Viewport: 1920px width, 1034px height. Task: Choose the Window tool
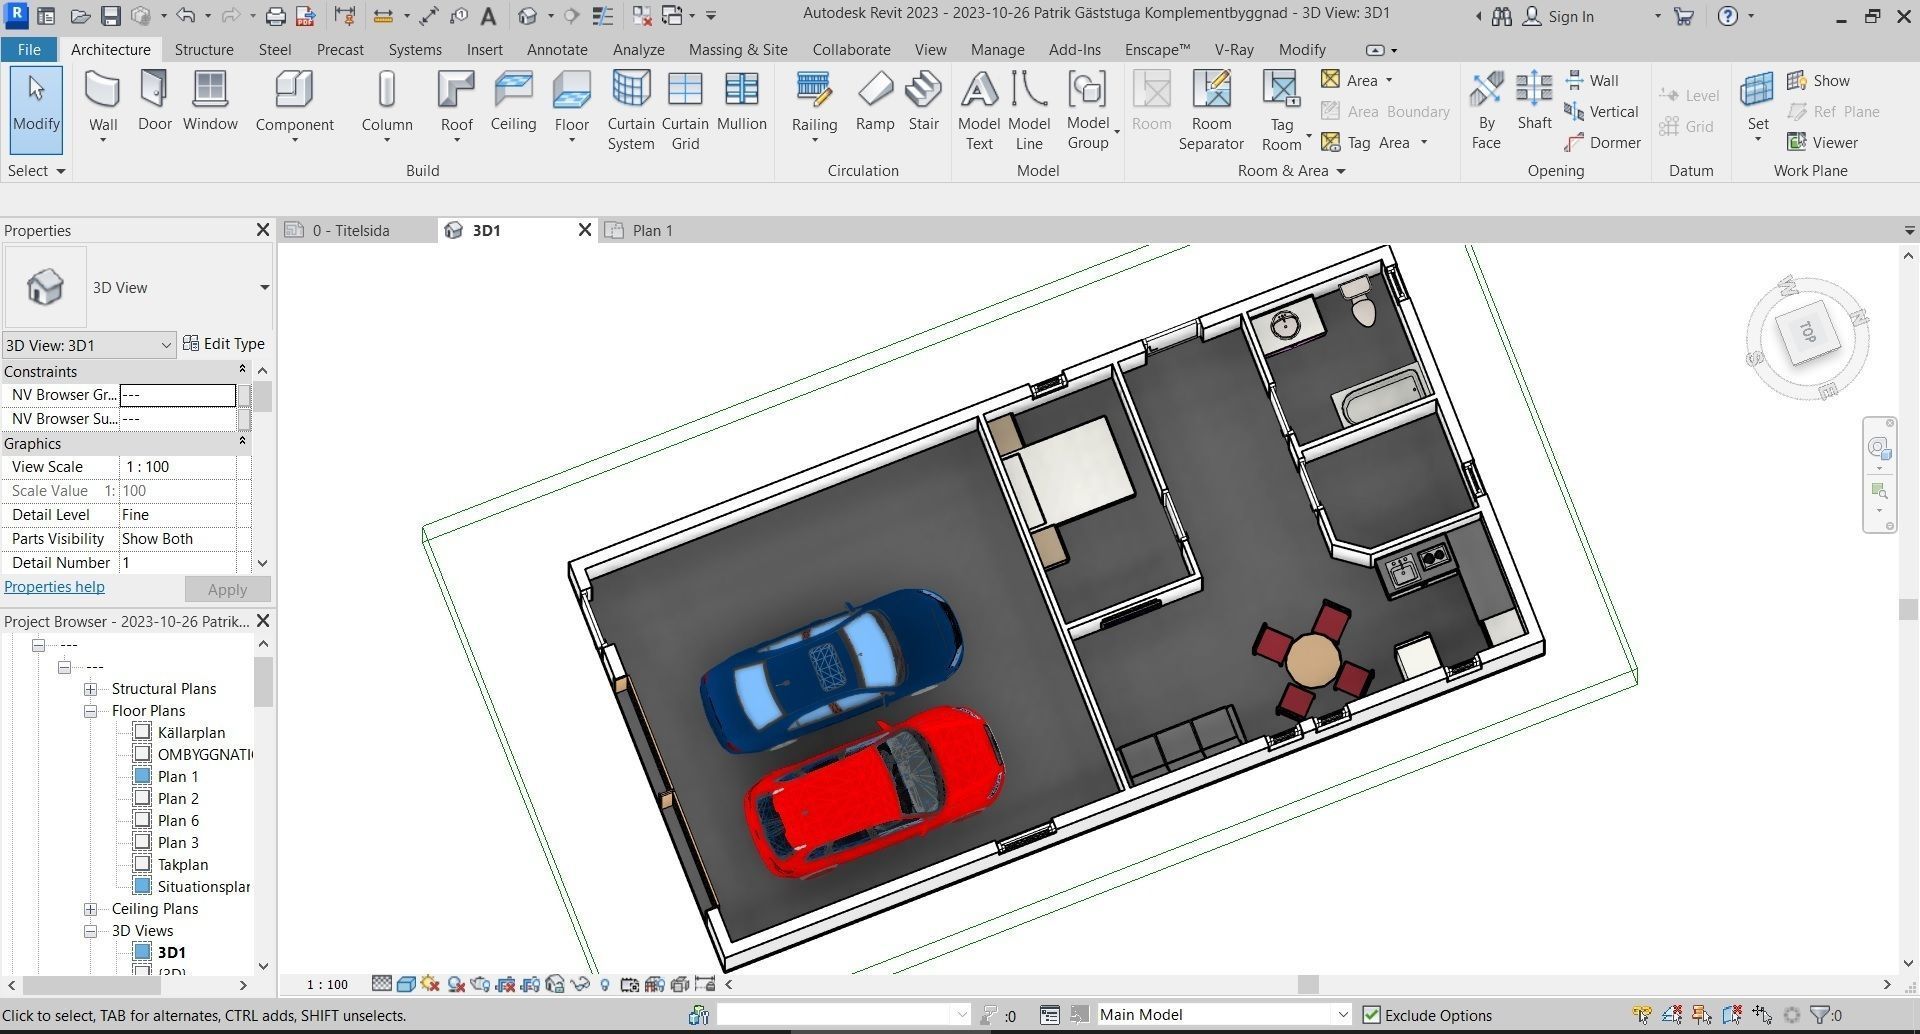[x=210, y=102]
